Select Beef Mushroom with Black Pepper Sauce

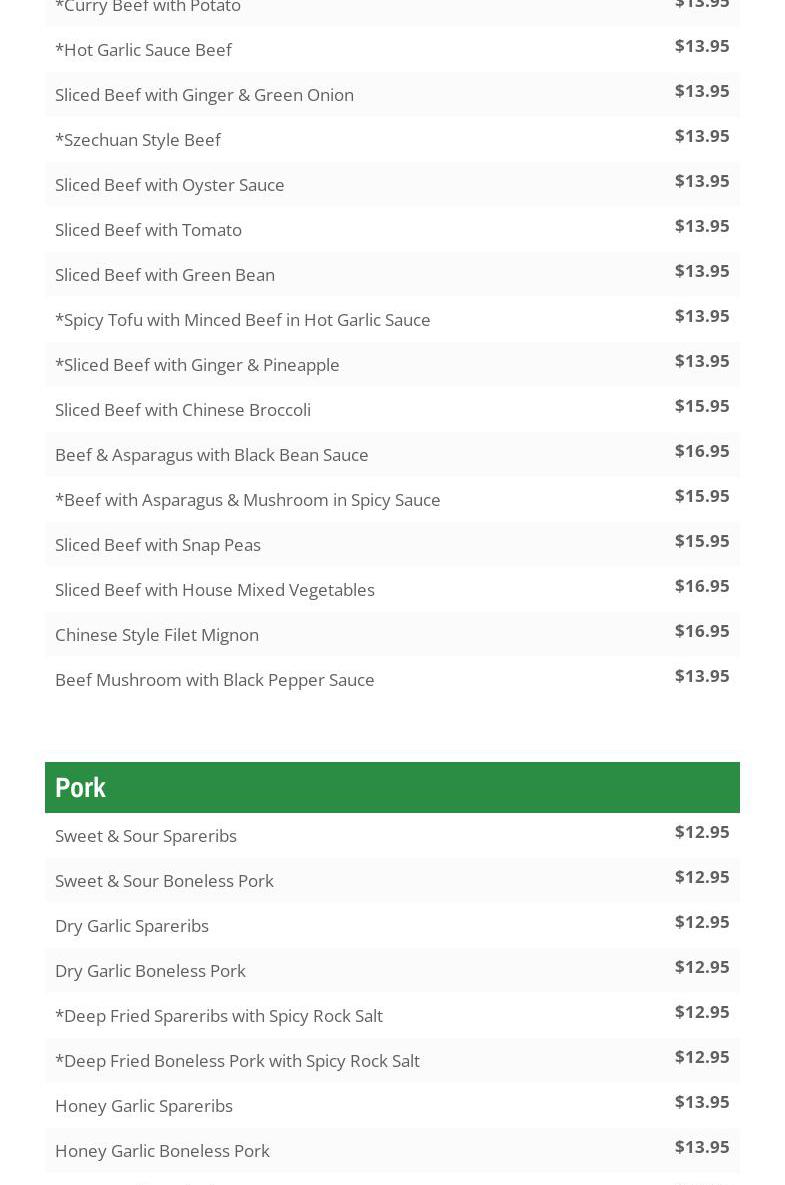coord(215,680)
